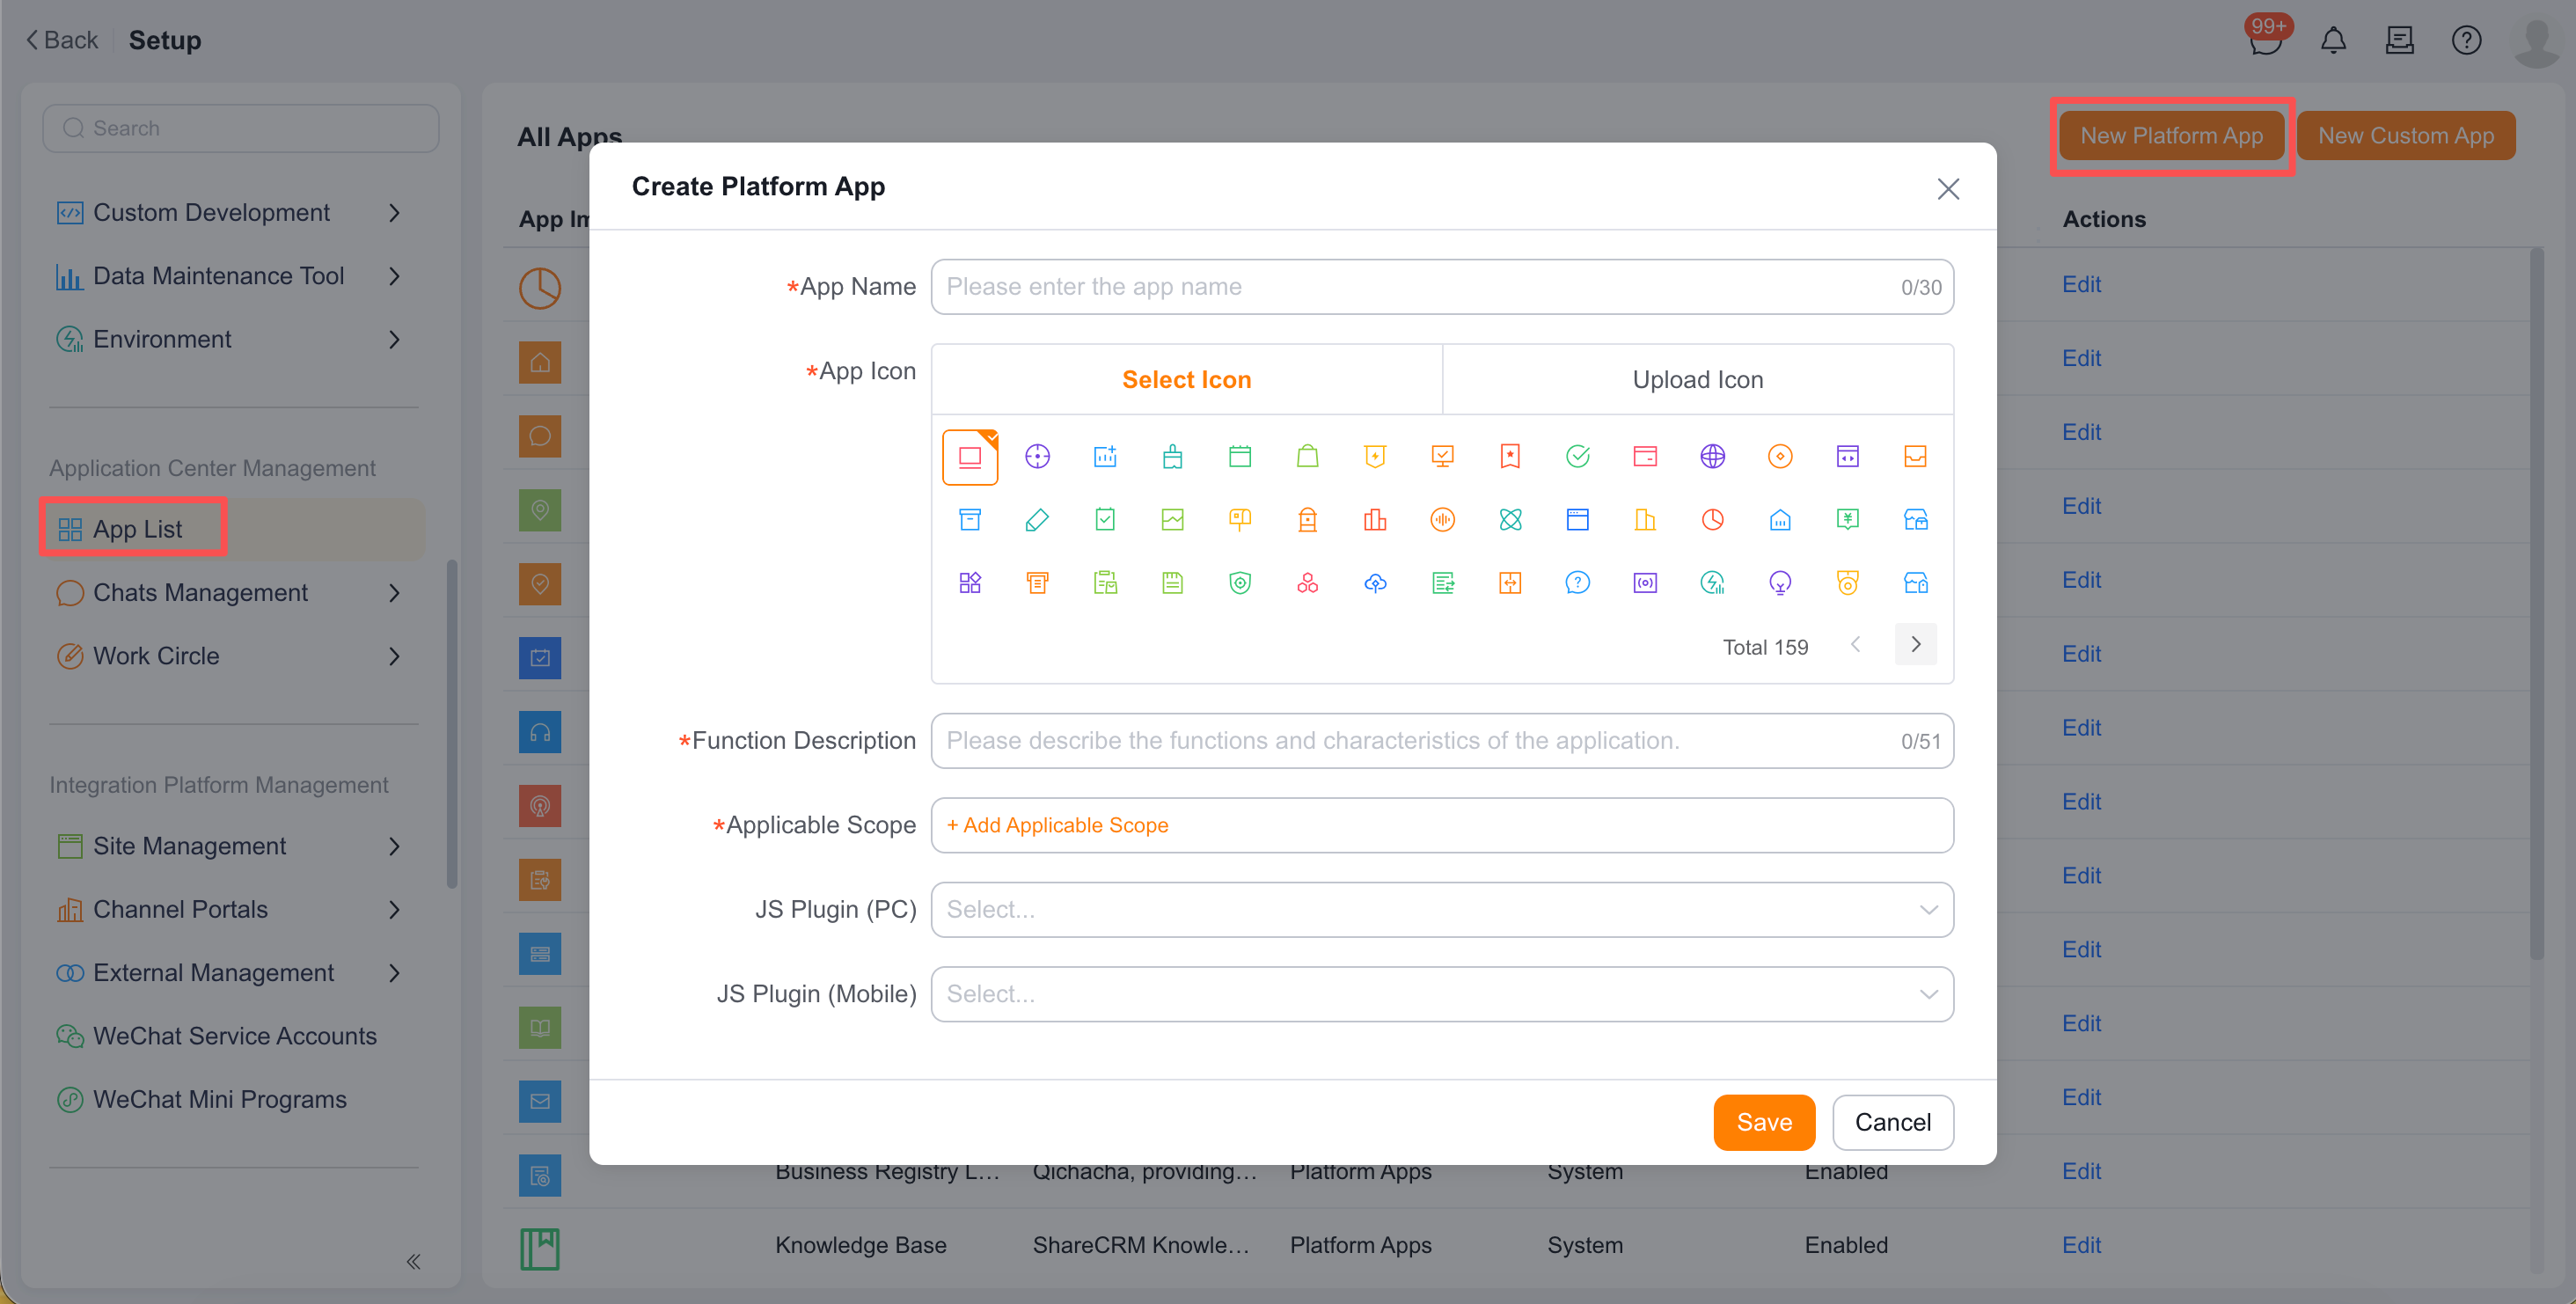Open the notifications bell
The image size is (2576, 1304).
[2333, 40]
